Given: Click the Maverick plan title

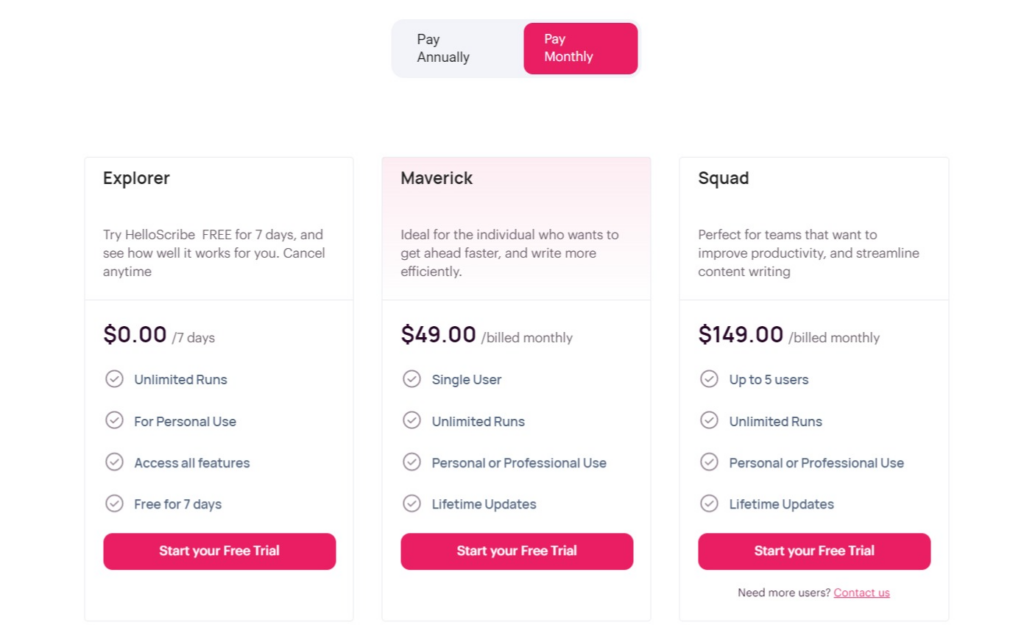Looking at the screenshot, I should pyautogui.click(x=436, y=178).
